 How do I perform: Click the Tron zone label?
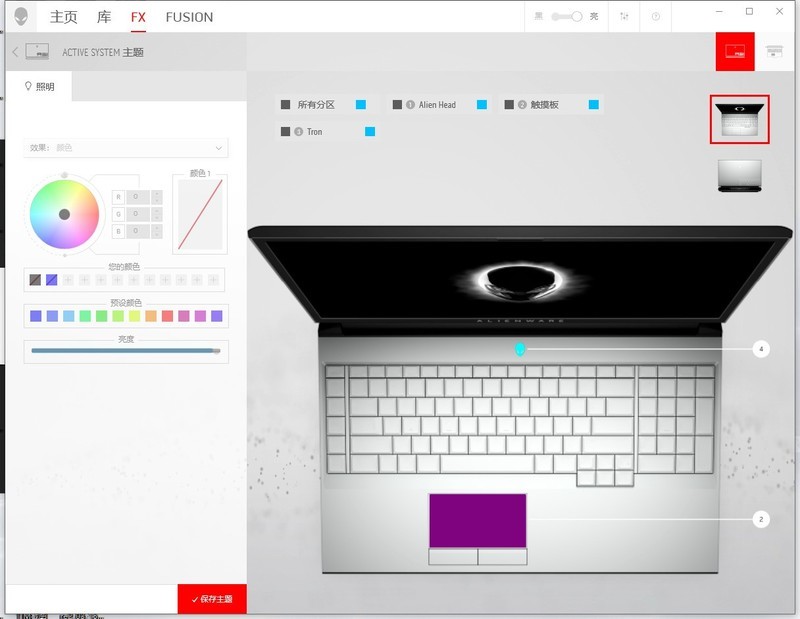click(315, 132)
